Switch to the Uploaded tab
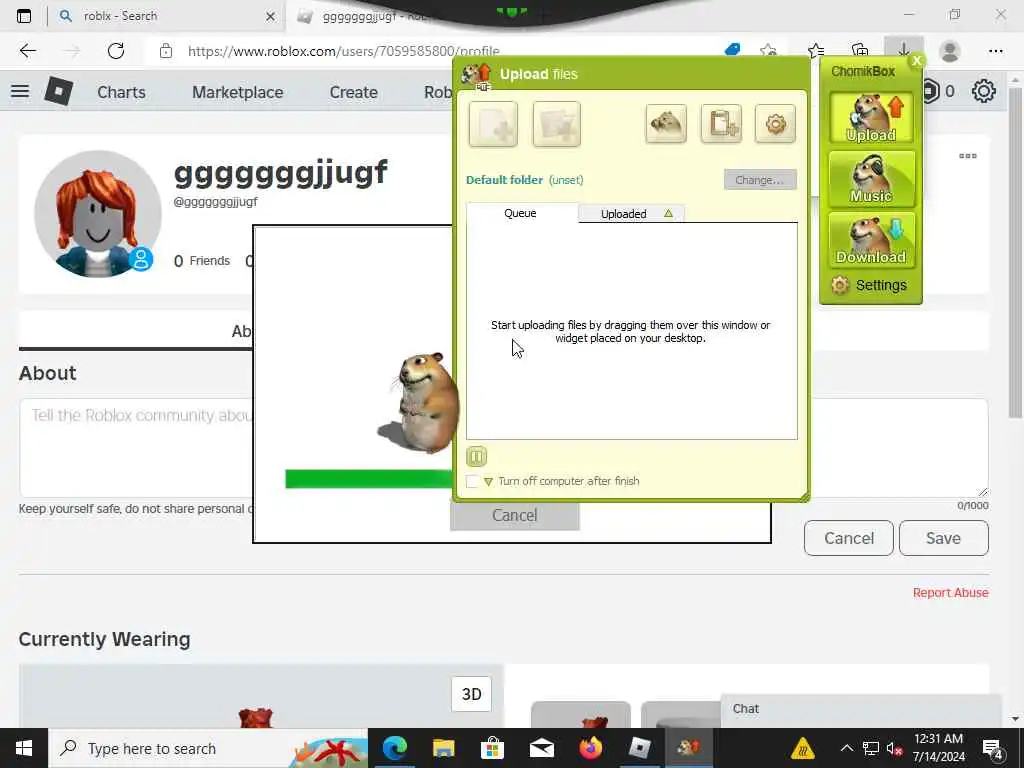 pos(632,214)
